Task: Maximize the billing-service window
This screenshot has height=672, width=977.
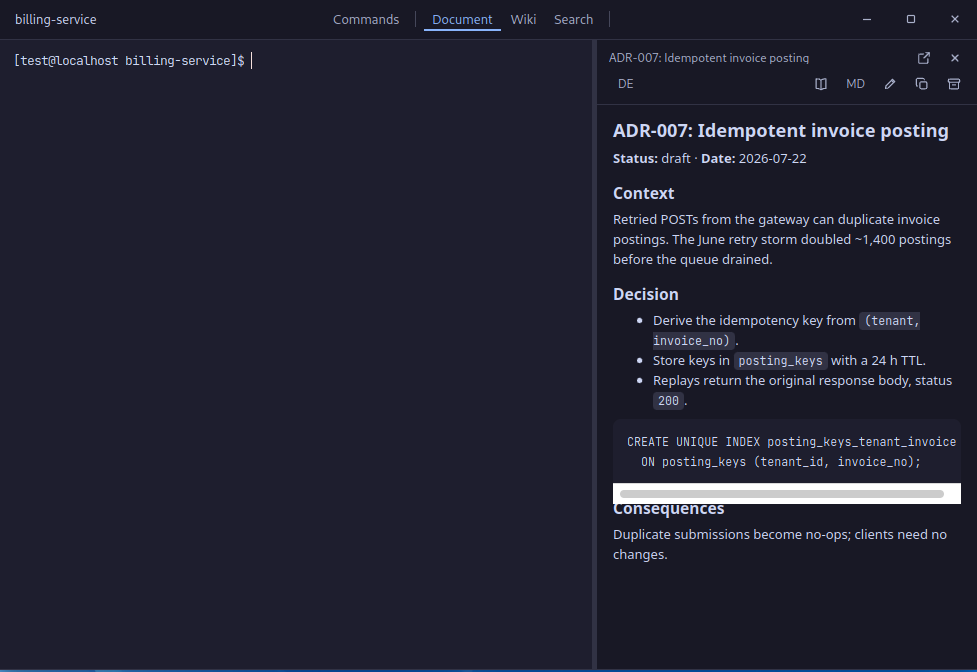Action: pyautogui.click(x=910, y=19)
